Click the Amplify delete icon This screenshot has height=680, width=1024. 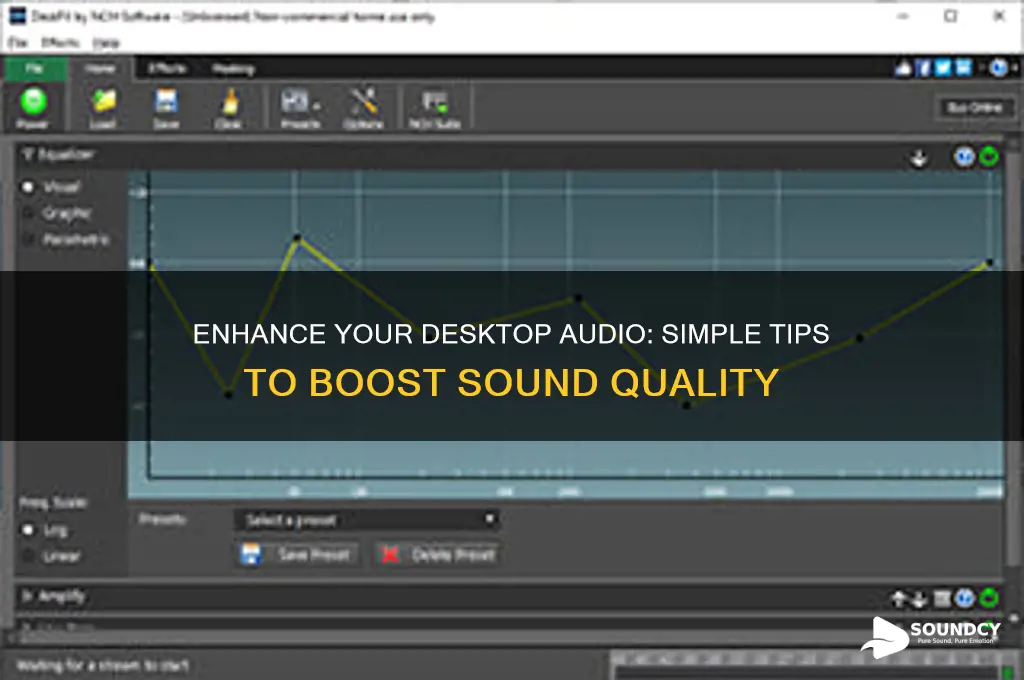click(942, 598)
